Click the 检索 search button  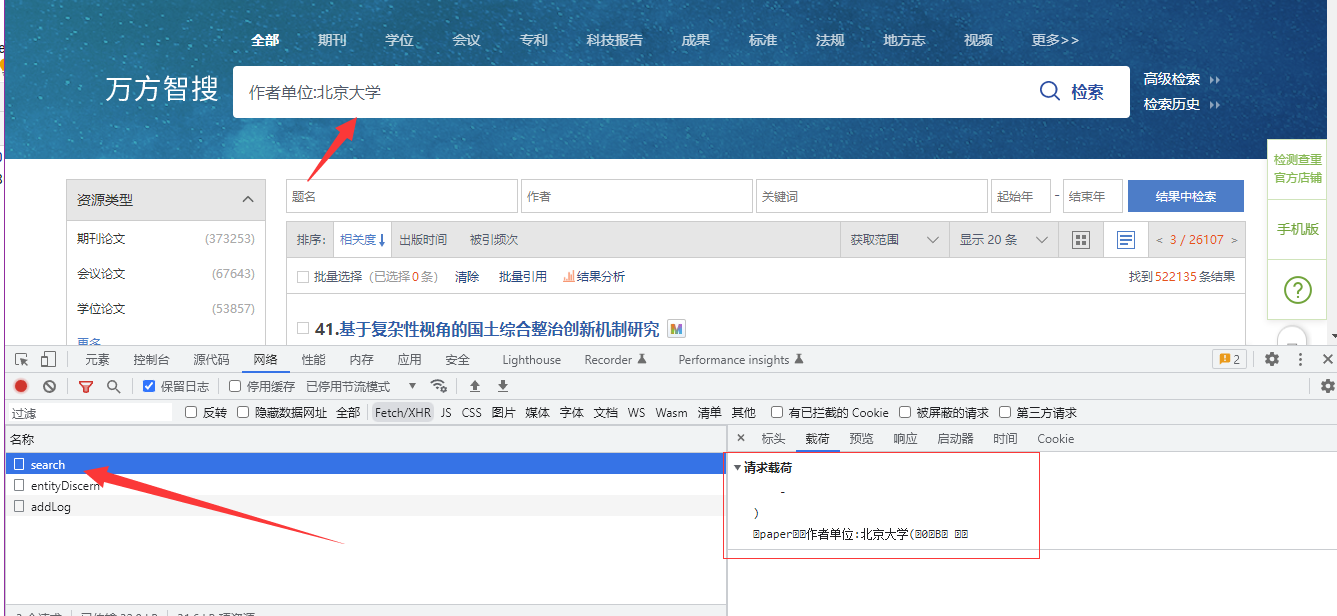[1087, 92]
